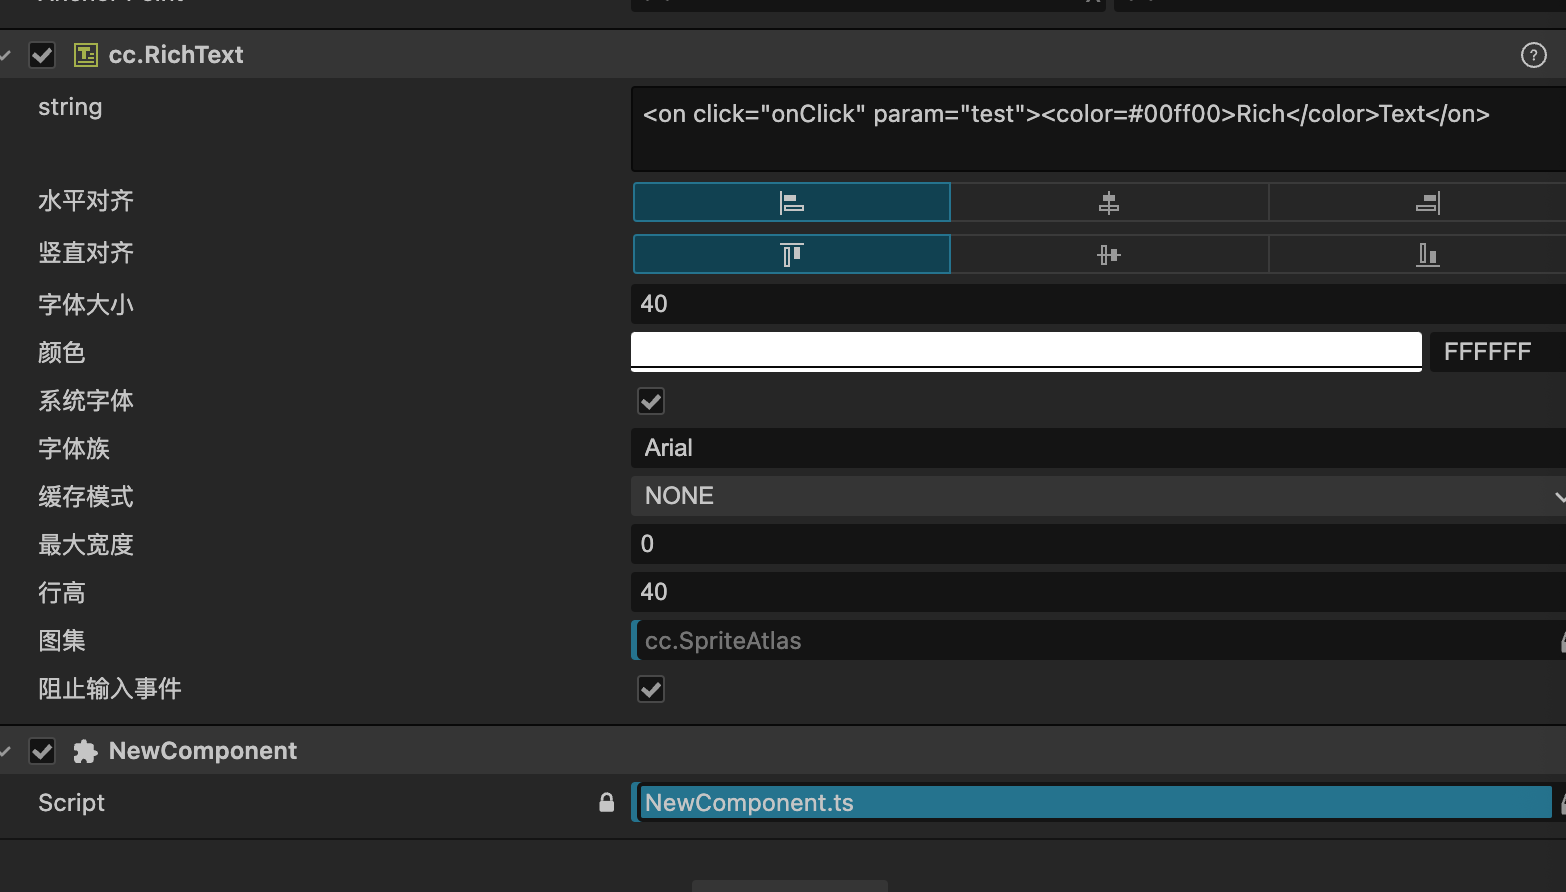Uncheck the 系统字体 checkbox
This screenshot has width=1566, height=892.
tap(651, 401)
